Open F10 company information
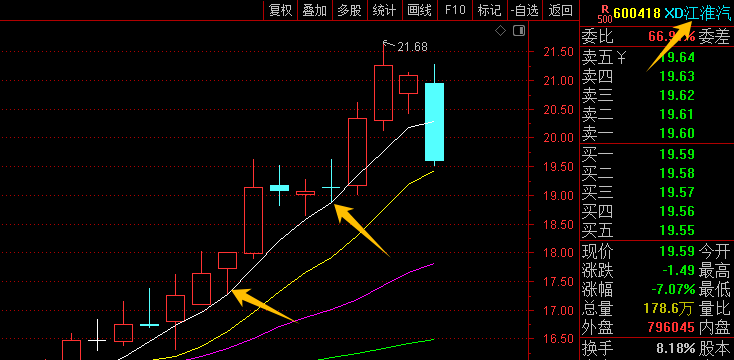734x360 pixels. (x=455, y=10)
